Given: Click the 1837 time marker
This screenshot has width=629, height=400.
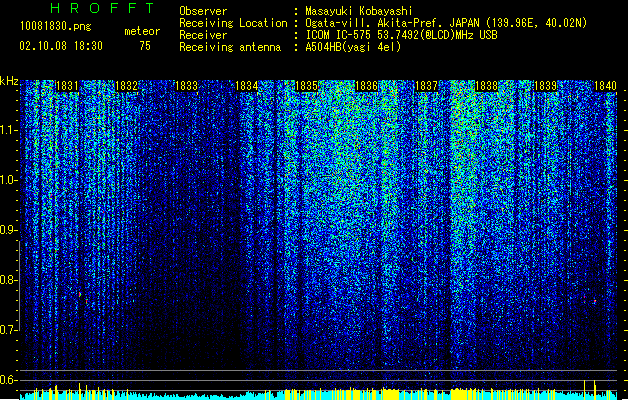Looking at the screenshot, I should [x=426, y=86].
